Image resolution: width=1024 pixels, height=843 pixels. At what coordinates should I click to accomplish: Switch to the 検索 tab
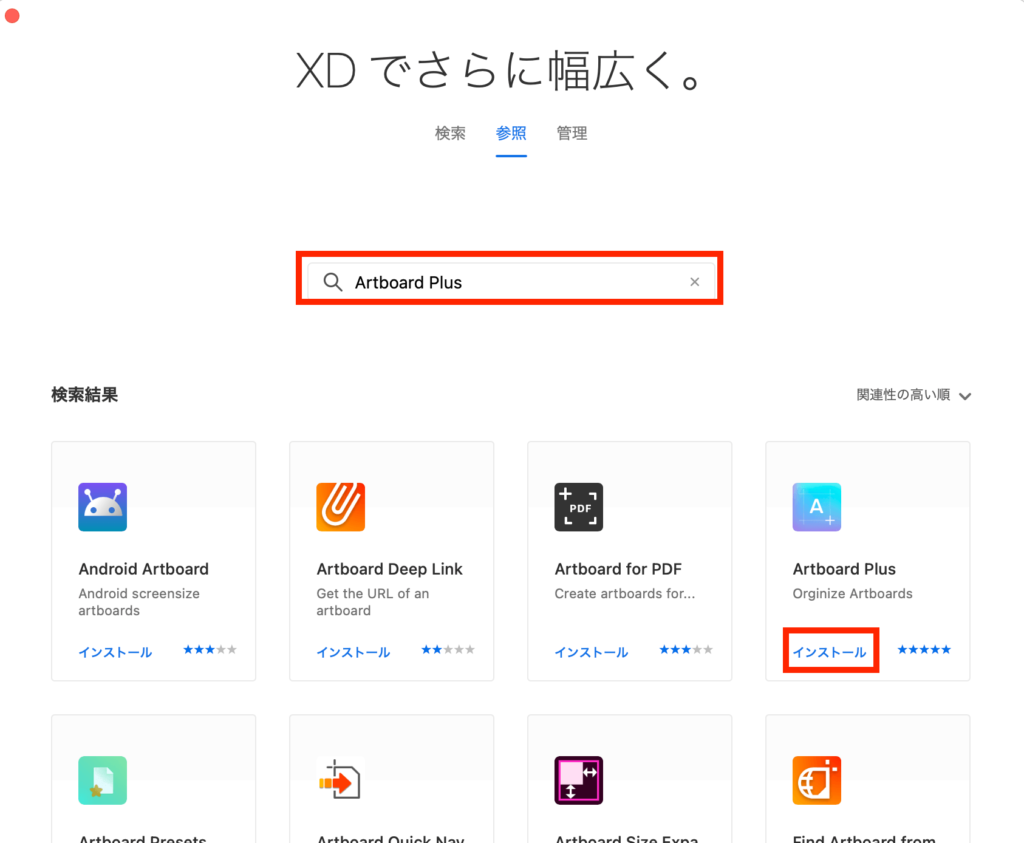tap(450, 133)
